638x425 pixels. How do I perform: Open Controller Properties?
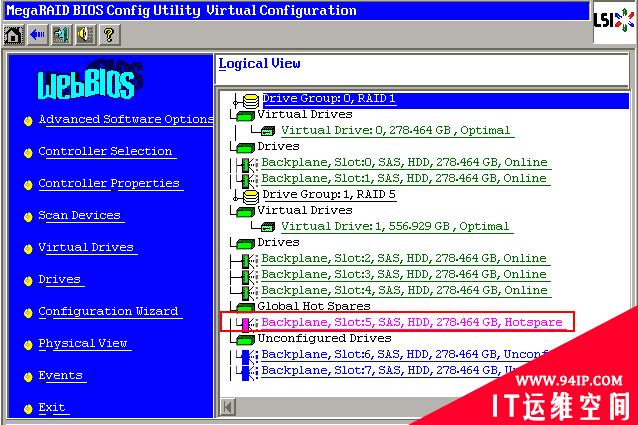[x=109, y=183]
